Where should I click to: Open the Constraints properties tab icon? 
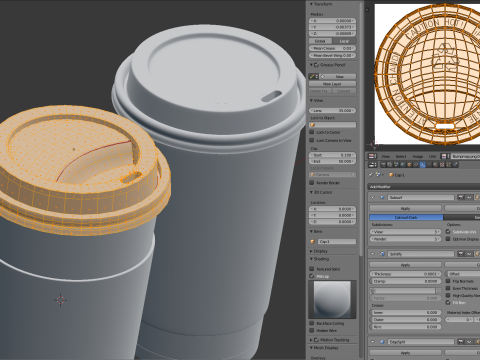coord(415,165)
